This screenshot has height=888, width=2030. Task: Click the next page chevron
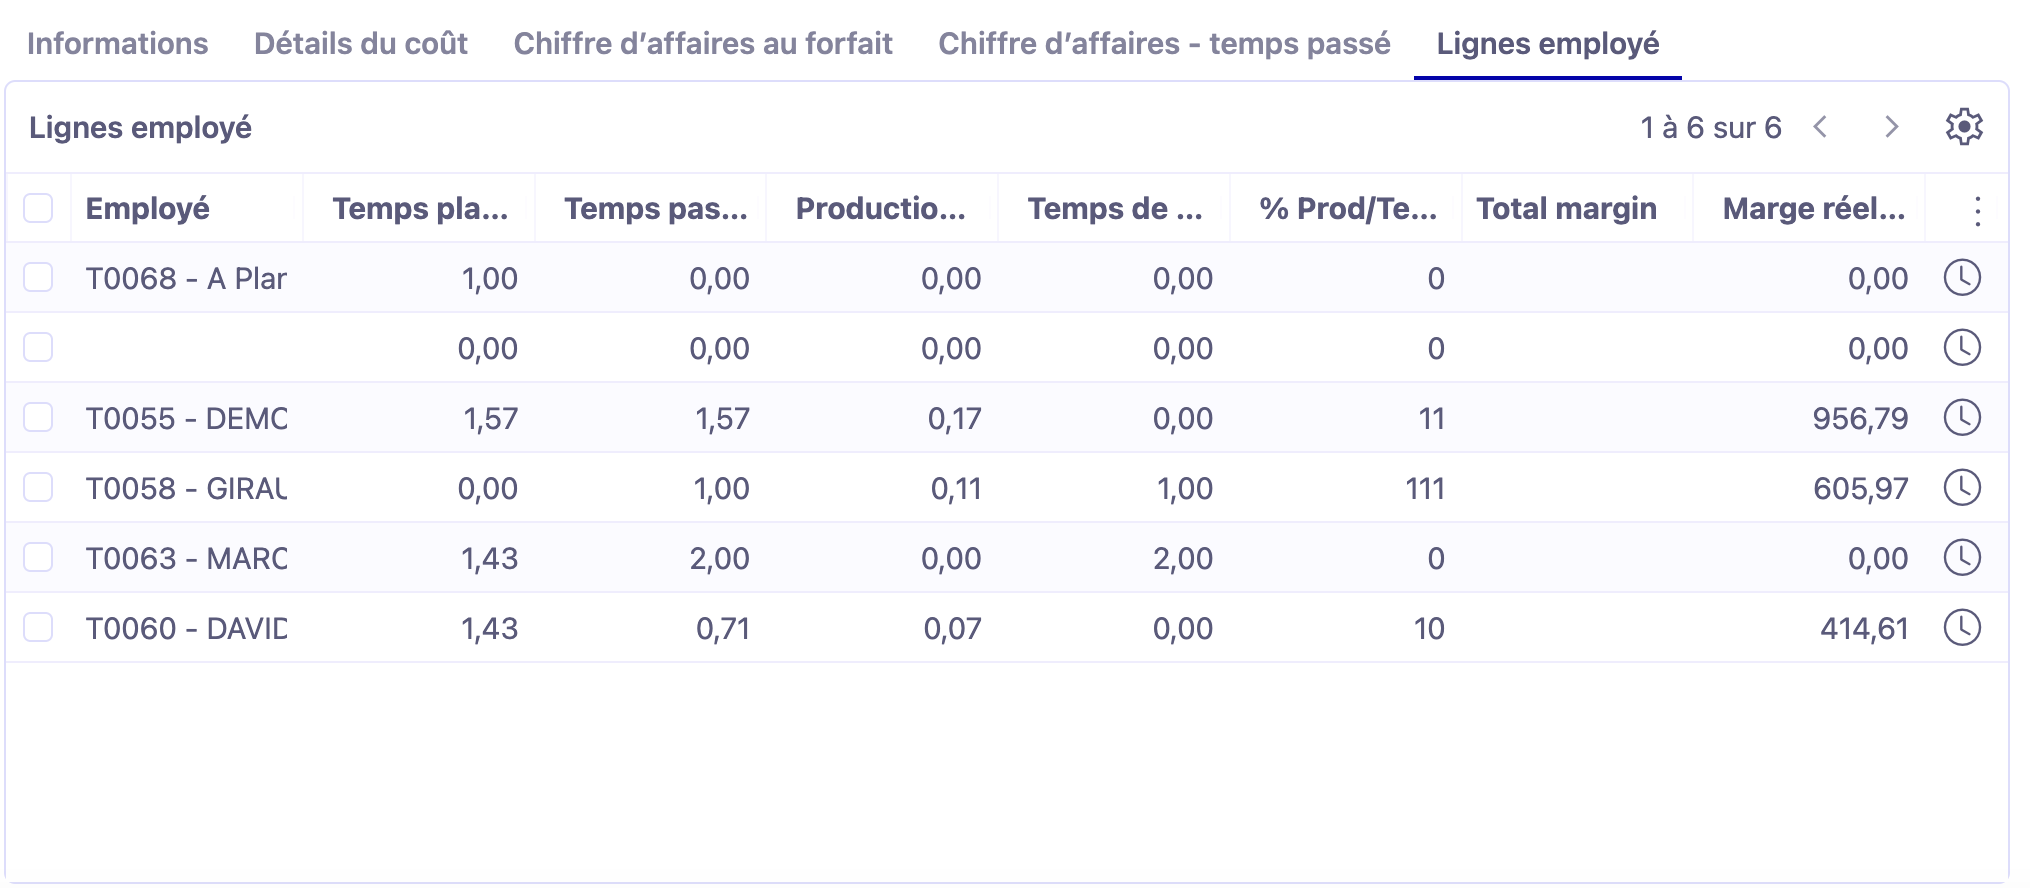click(x=1892, y=127)
